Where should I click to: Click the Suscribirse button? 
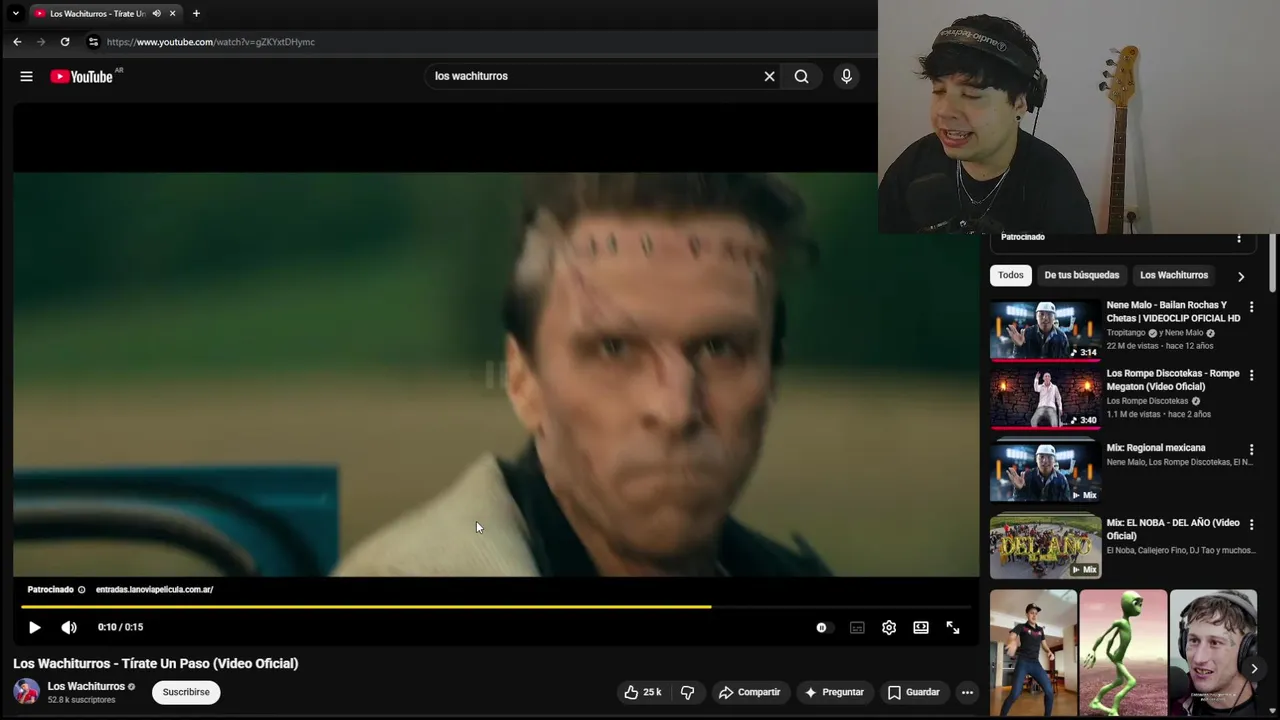pyautogui.click(x=186, y=692)
